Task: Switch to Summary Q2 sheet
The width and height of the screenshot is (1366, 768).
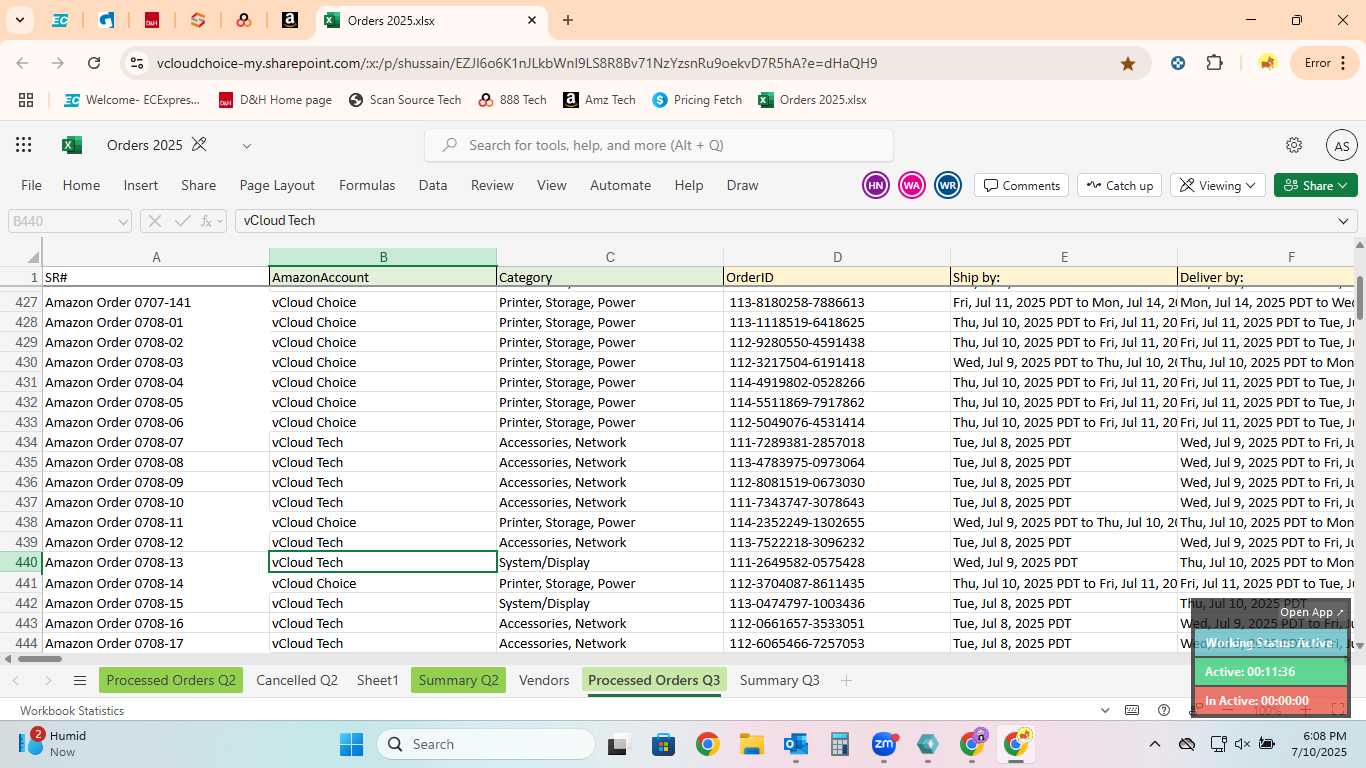Action: [458, 680]
